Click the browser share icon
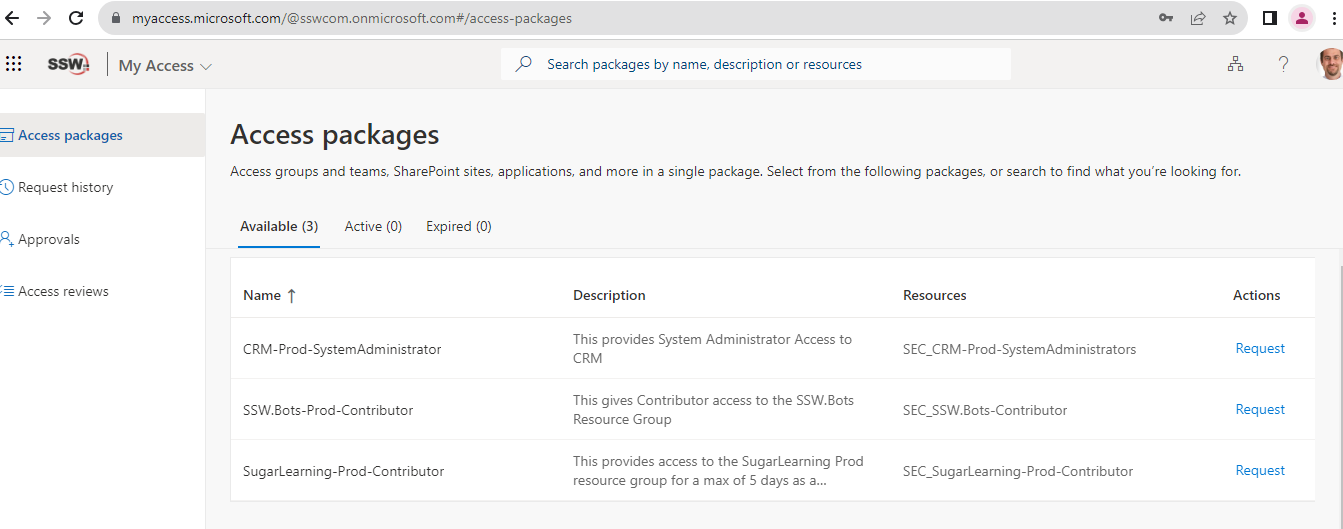Viewport: 1343px width, 529px height. [1198, 18]
